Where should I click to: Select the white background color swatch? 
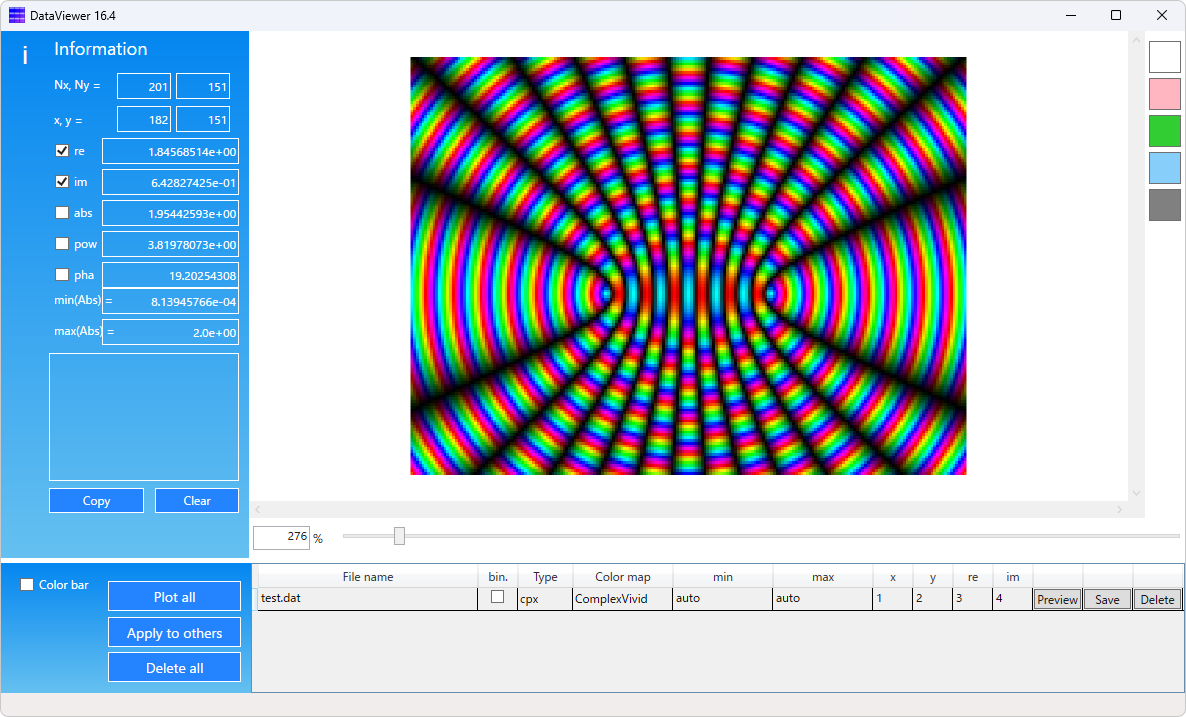[x=1164, y=57]
